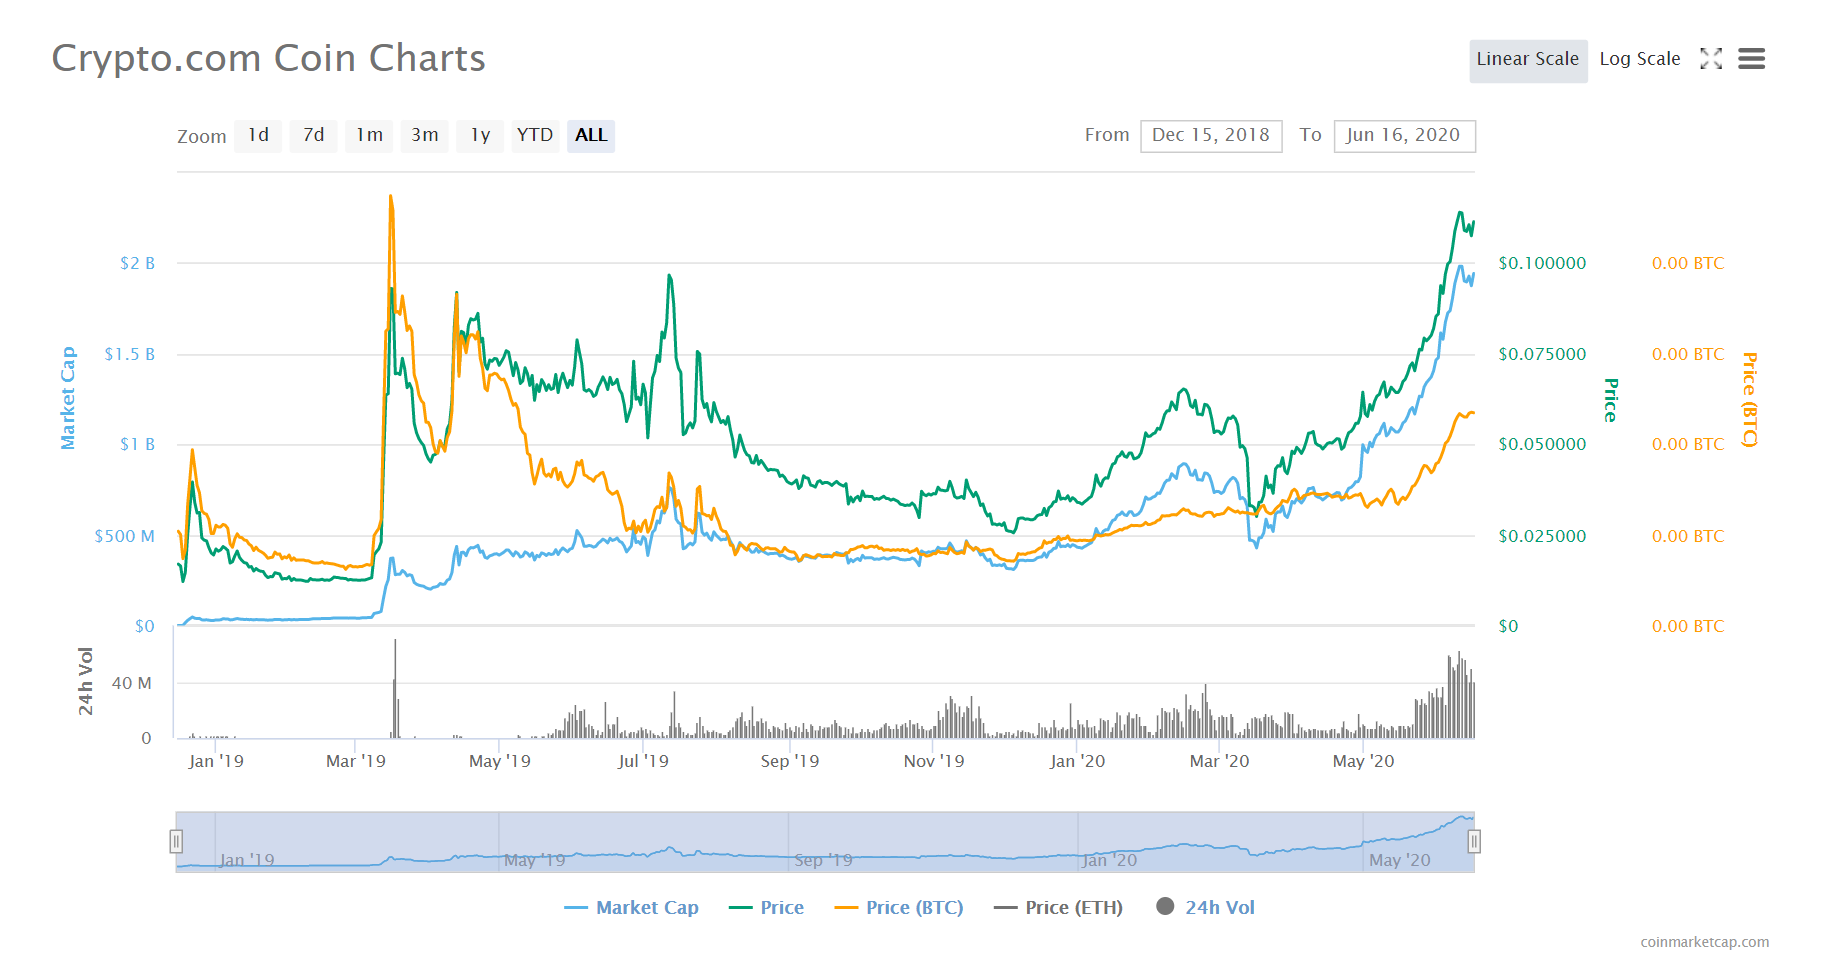The height and width of the screenshot is (975, 1844).
Task: Toggle fullscreen chart view icon
Action: [1711, 59]
